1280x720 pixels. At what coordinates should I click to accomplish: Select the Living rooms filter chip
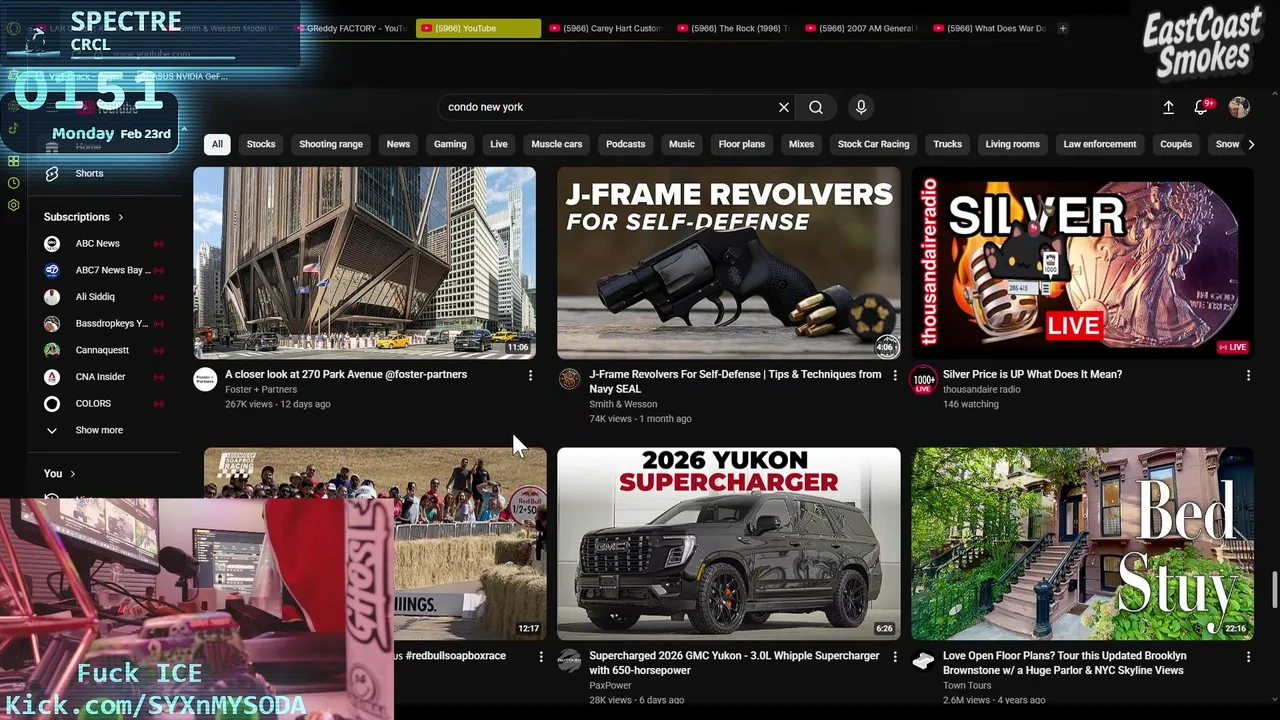pyautogui.click(x=1012, y=144)
